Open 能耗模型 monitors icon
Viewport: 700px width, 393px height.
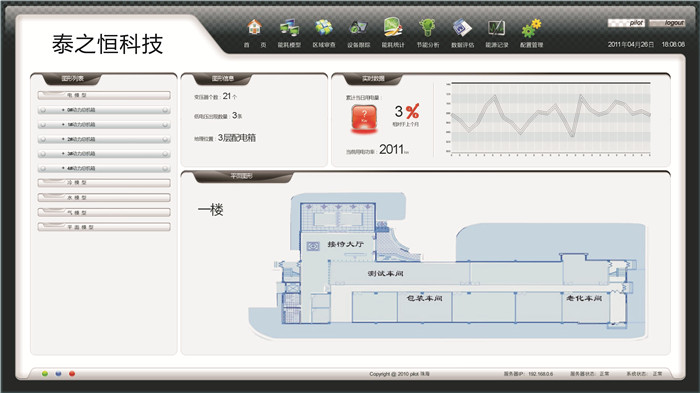tap(289, 28)
